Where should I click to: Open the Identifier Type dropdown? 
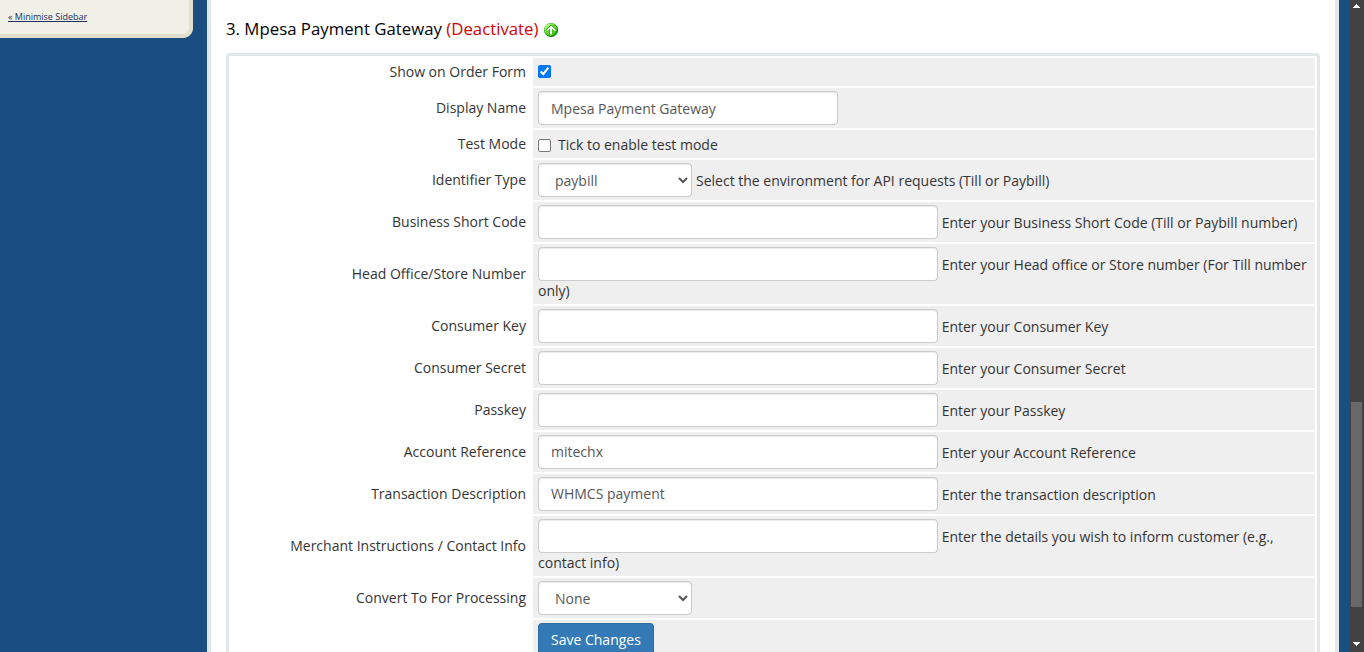pyautogui.click(x=615, y=181)
